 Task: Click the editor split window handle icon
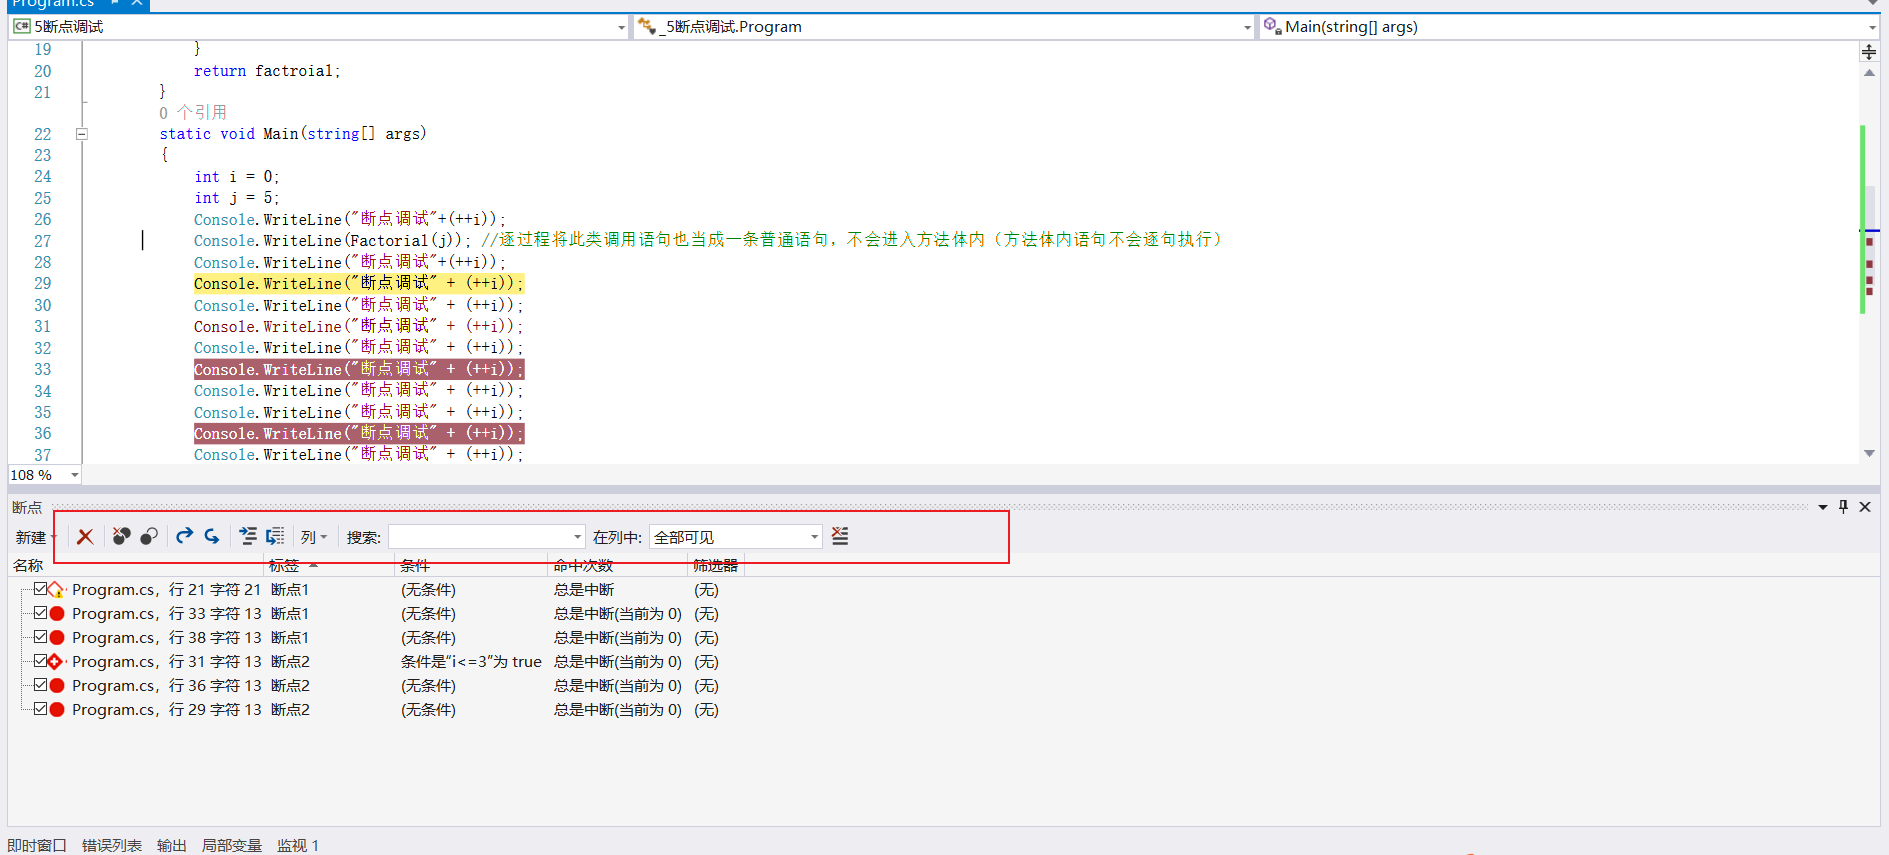(1869, 52)
